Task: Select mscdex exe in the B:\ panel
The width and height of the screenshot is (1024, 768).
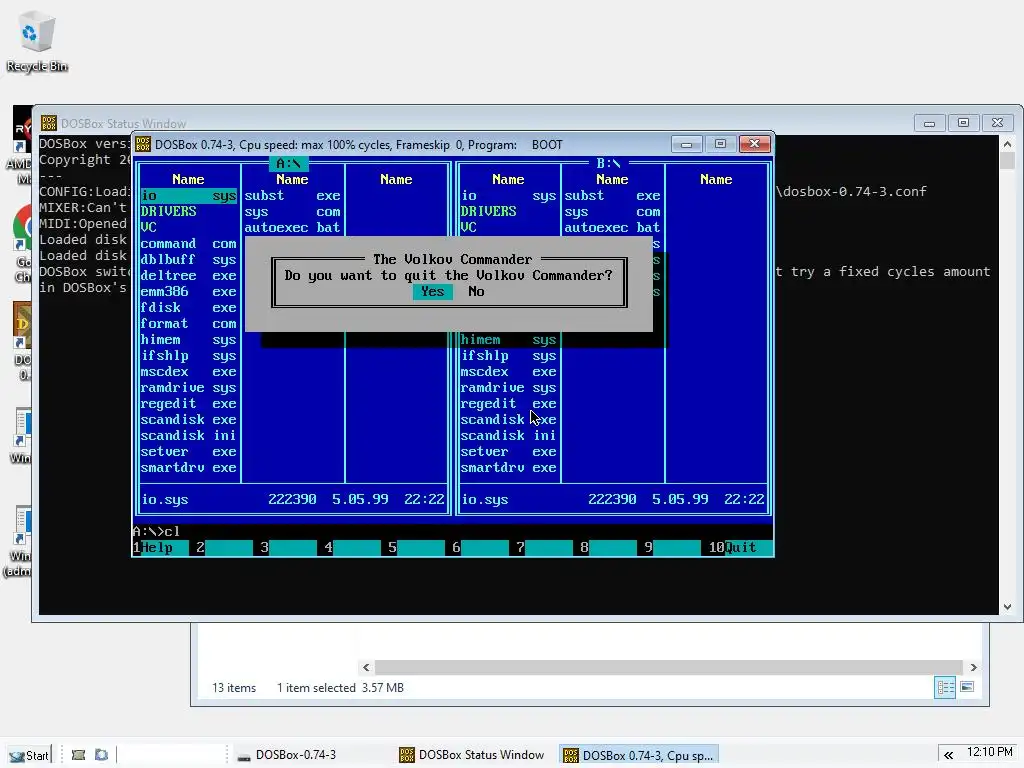Action: tap(509, 371)
